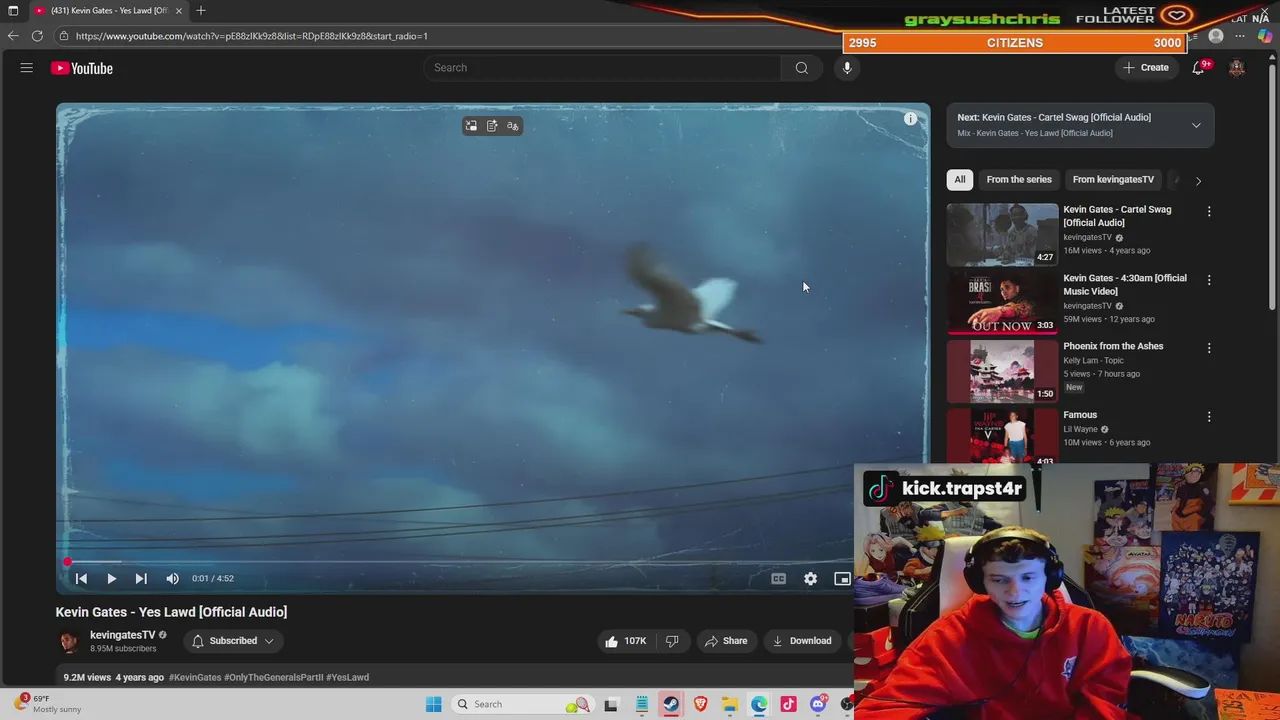The image size is (1280, 720).
Task: Skip to next video in player
Action: pos(141,578)
